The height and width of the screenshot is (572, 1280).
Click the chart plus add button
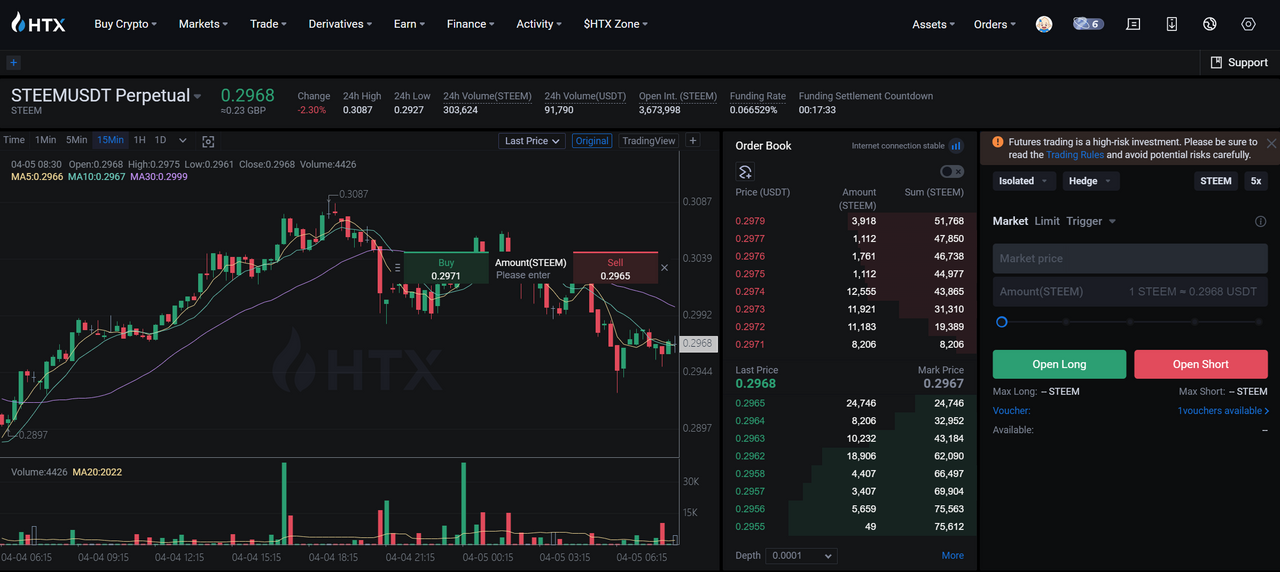click(x=693, y=141)
